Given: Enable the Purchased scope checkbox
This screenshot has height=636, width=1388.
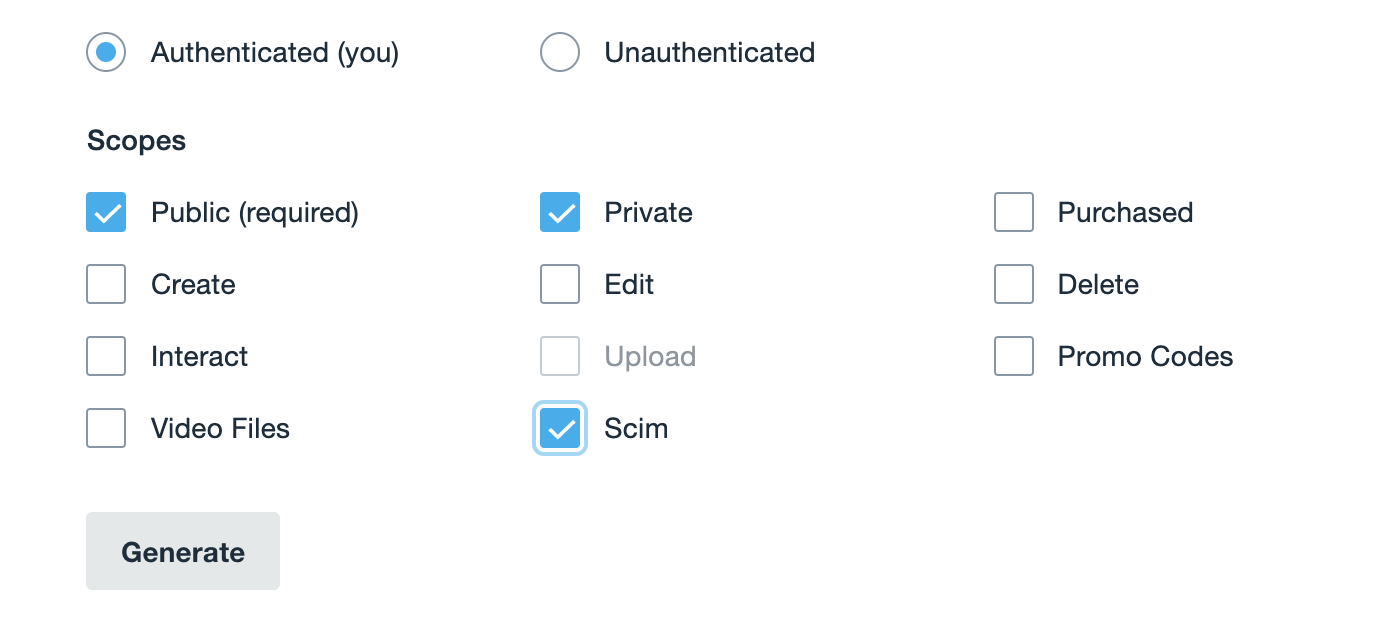Looking at the screenshot, I should [x=1013, y=212].
